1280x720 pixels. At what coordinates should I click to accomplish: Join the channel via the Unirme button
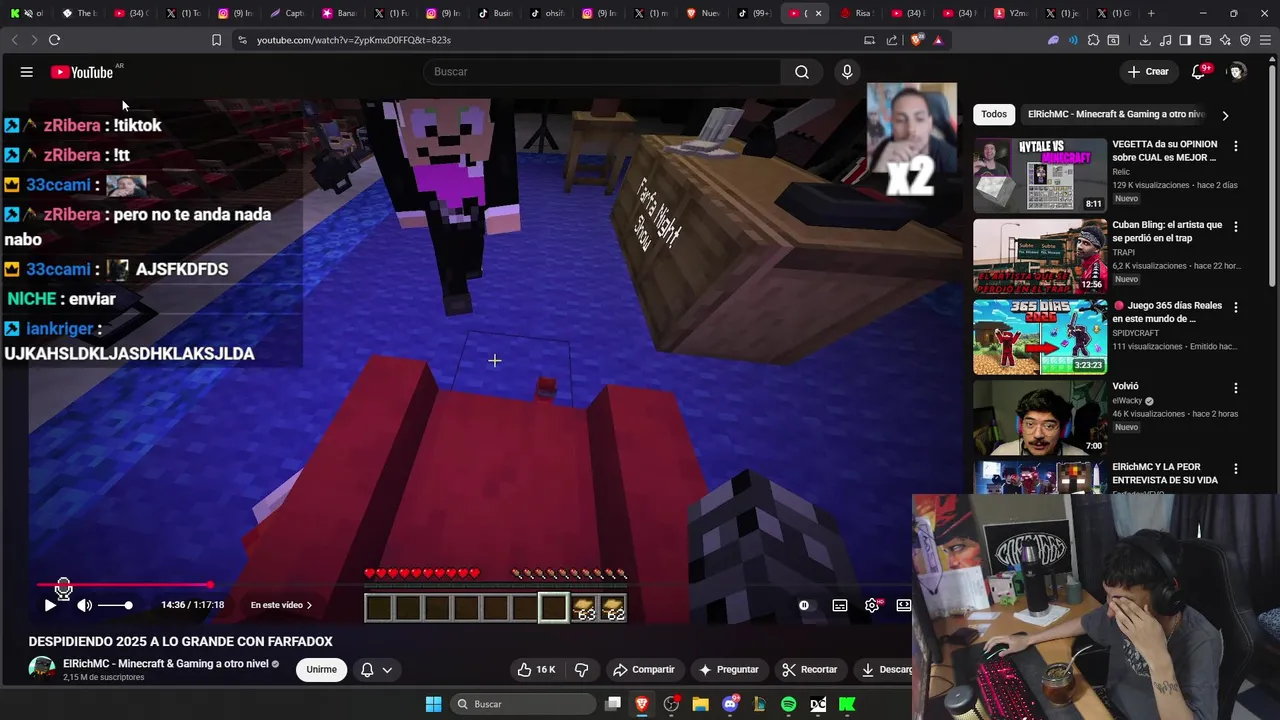point(321,670)
